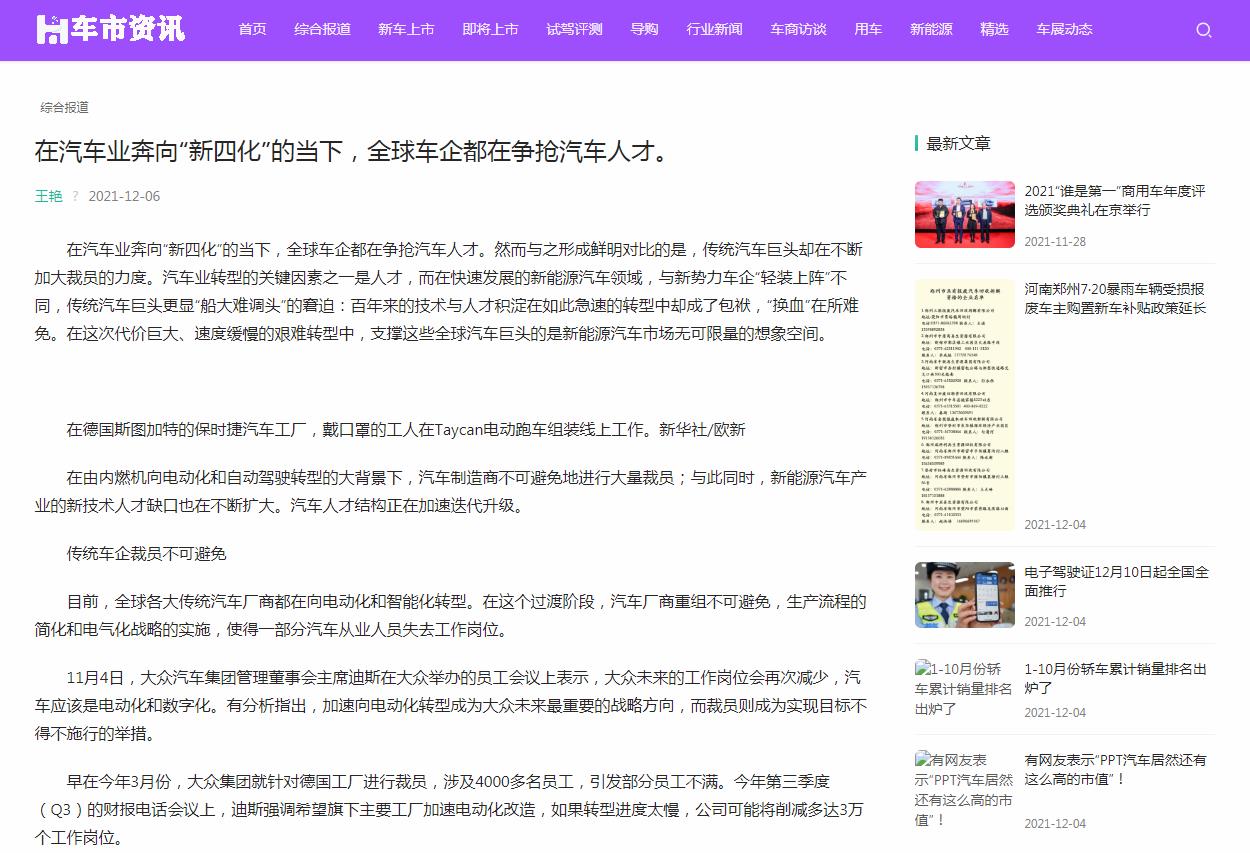
Task: Select 新车上市 in the top navigation
Action: click(406, 29)
